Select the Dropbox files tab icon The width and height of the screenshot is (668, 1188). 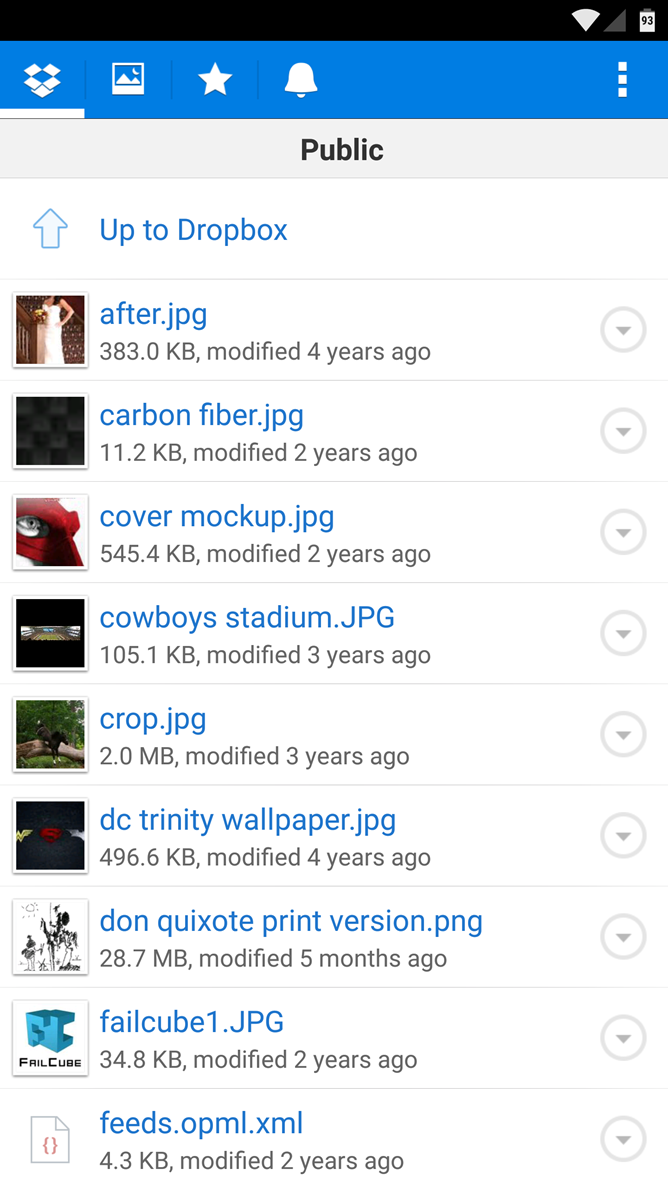(42, 79)
